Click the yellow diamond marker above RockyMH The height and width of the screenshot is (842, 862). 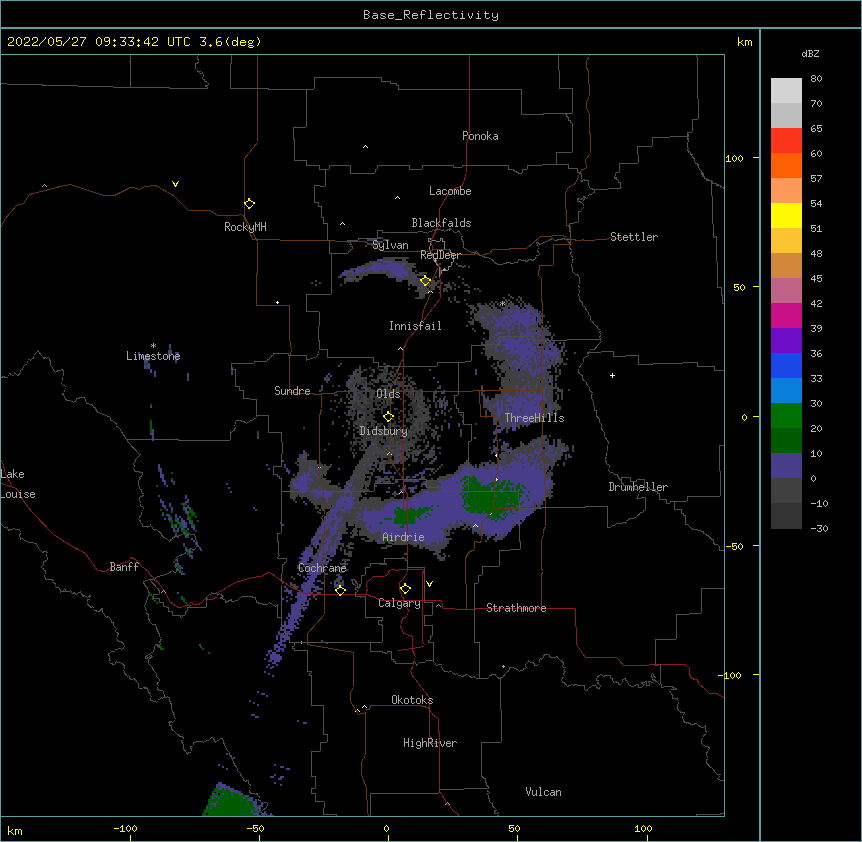250,204
